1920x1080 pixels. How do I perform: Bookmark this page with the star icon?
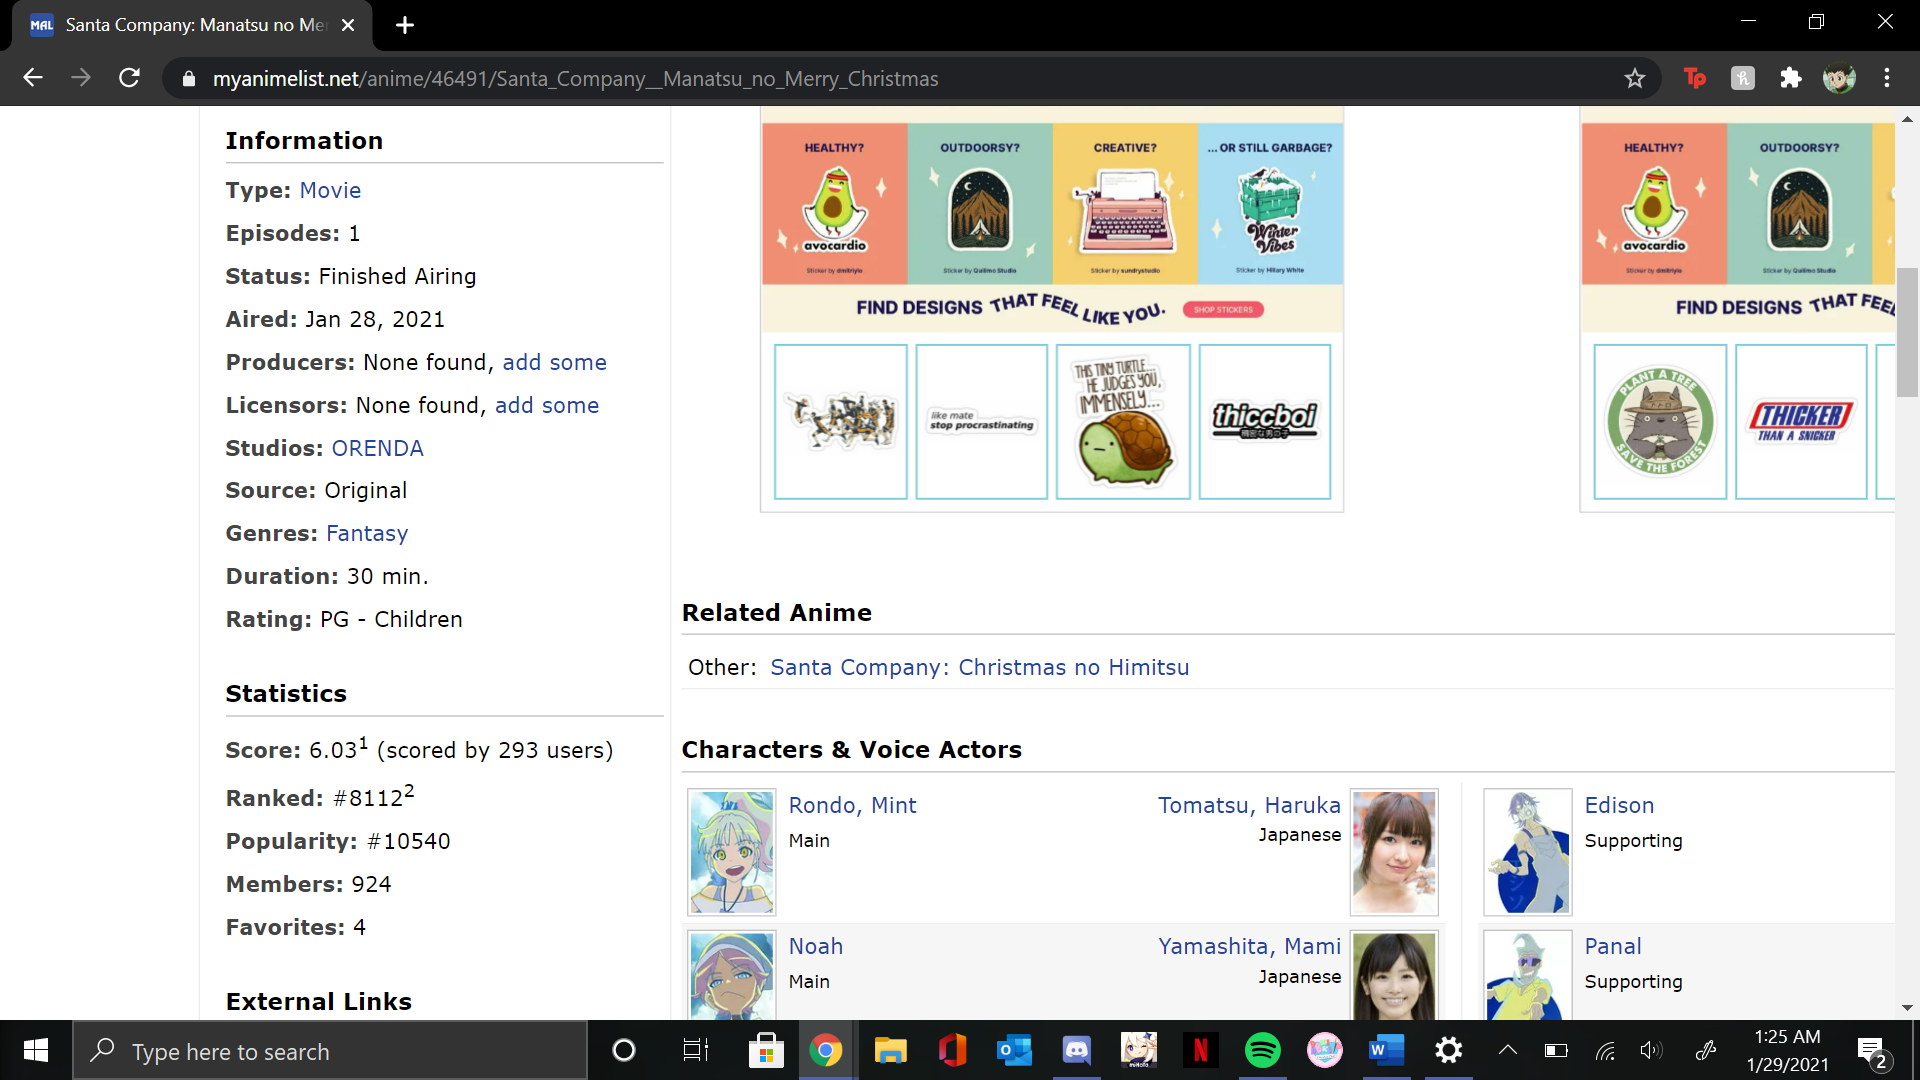point(1634,78)
